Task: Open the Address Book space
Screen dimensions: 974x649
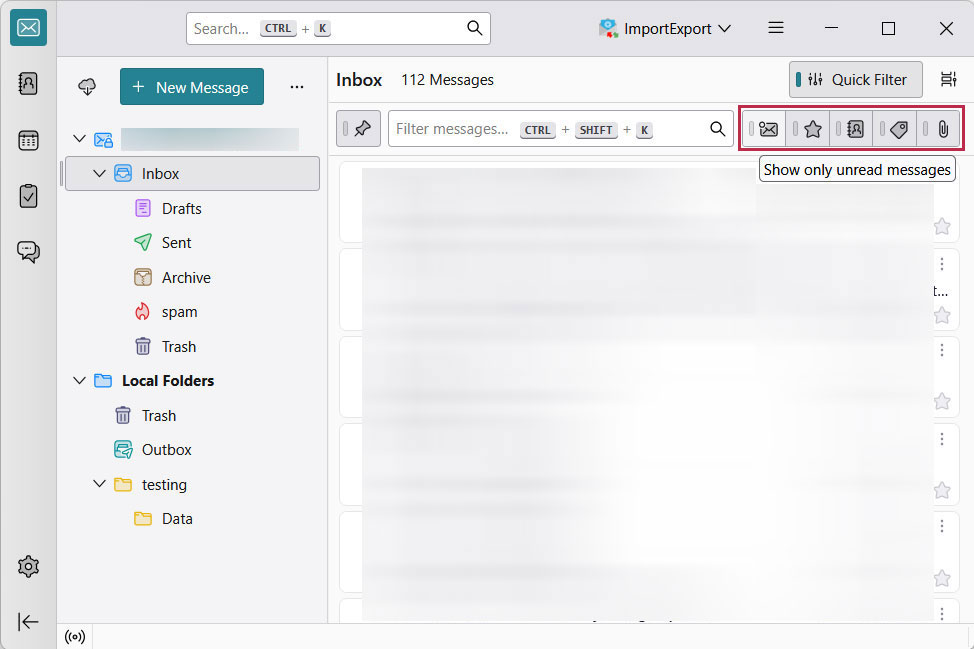Action: click(28, 86)
